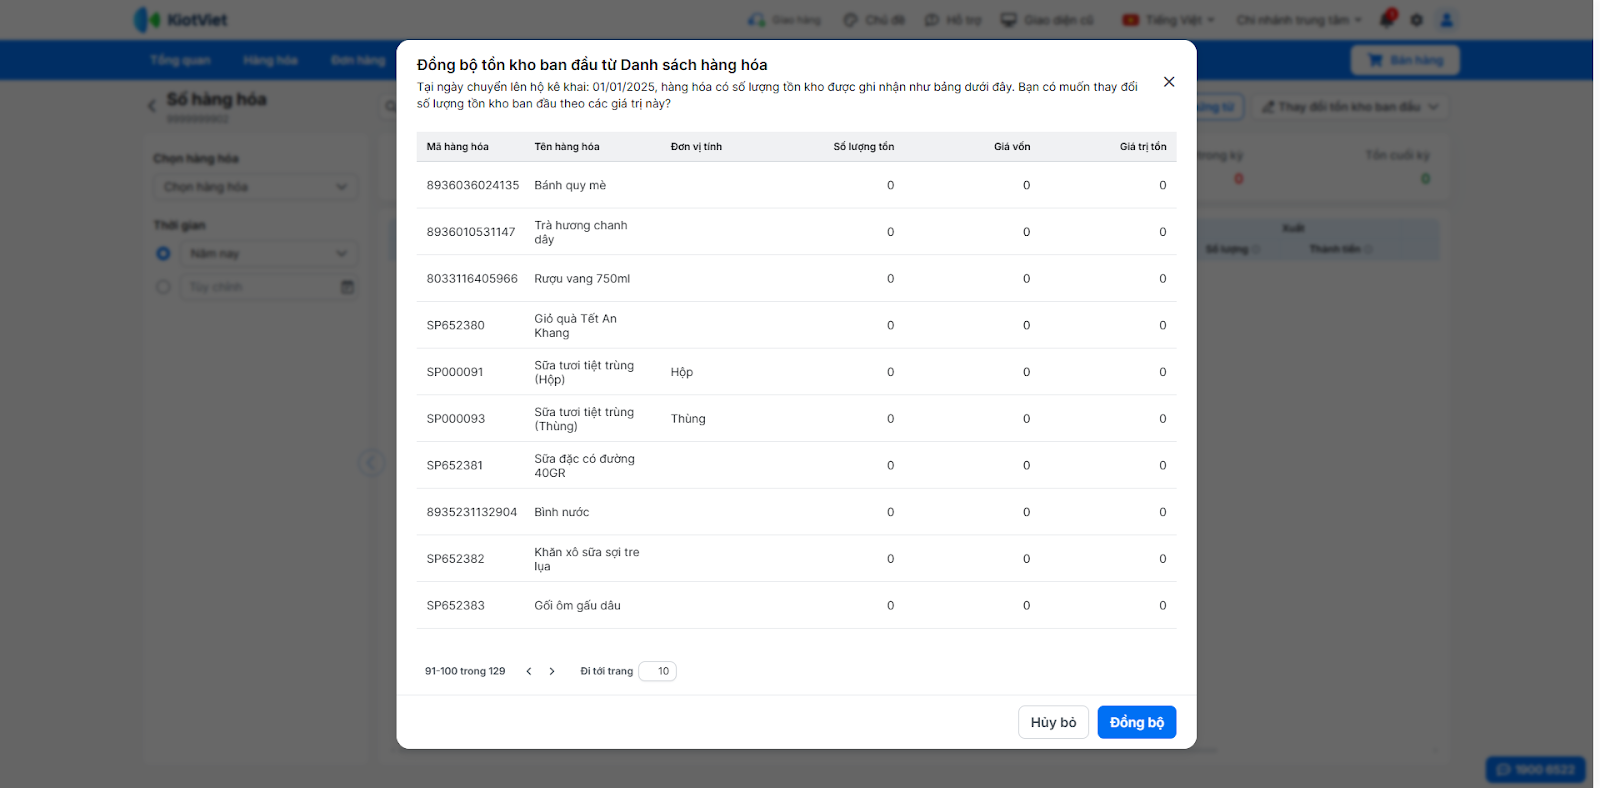Click the Đồng bộ button
Image resolution: width=1600 pixels, height=788 pixels.
tap(1136, 722)
